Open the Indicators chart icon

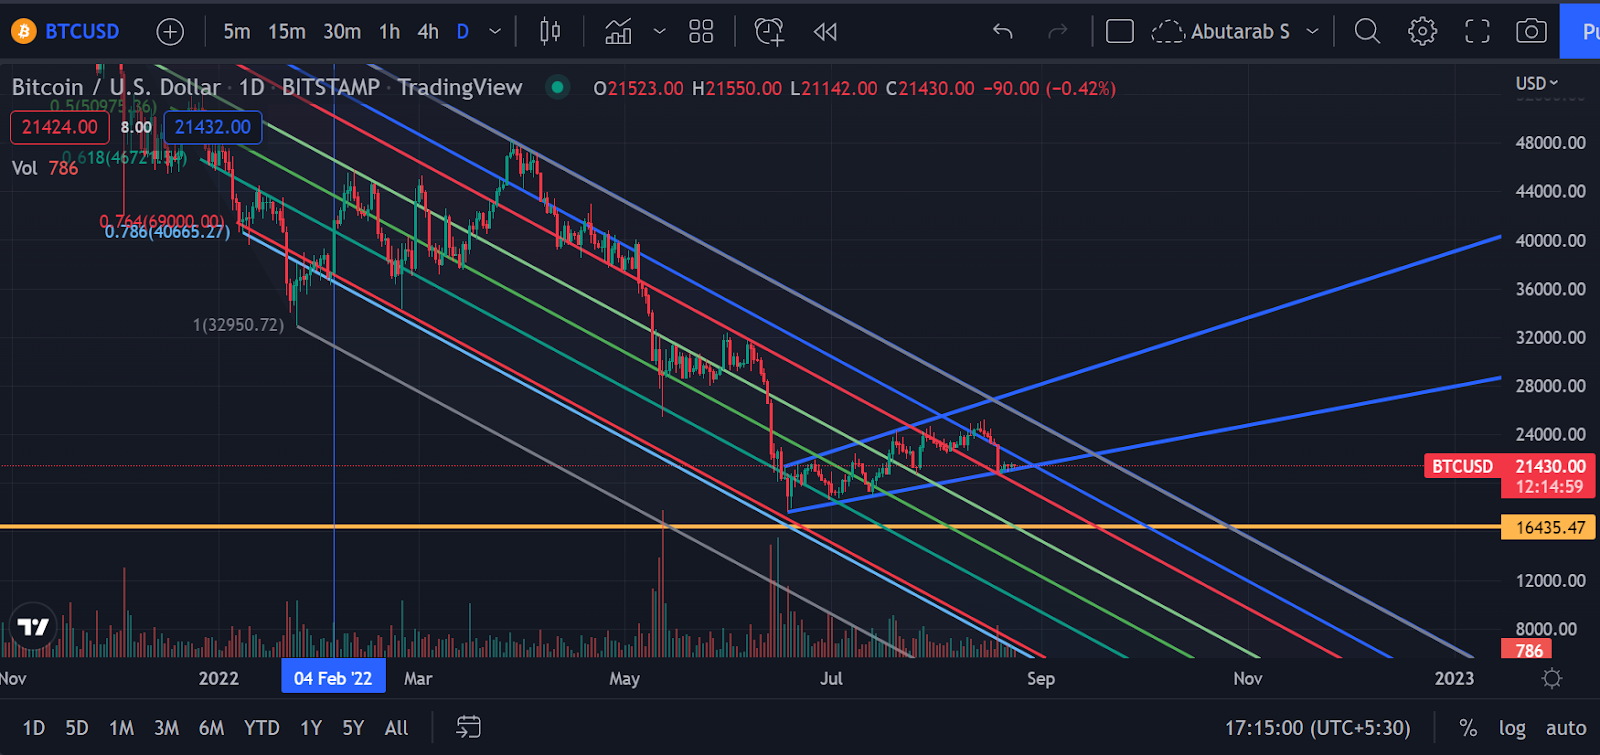[619, 32]
